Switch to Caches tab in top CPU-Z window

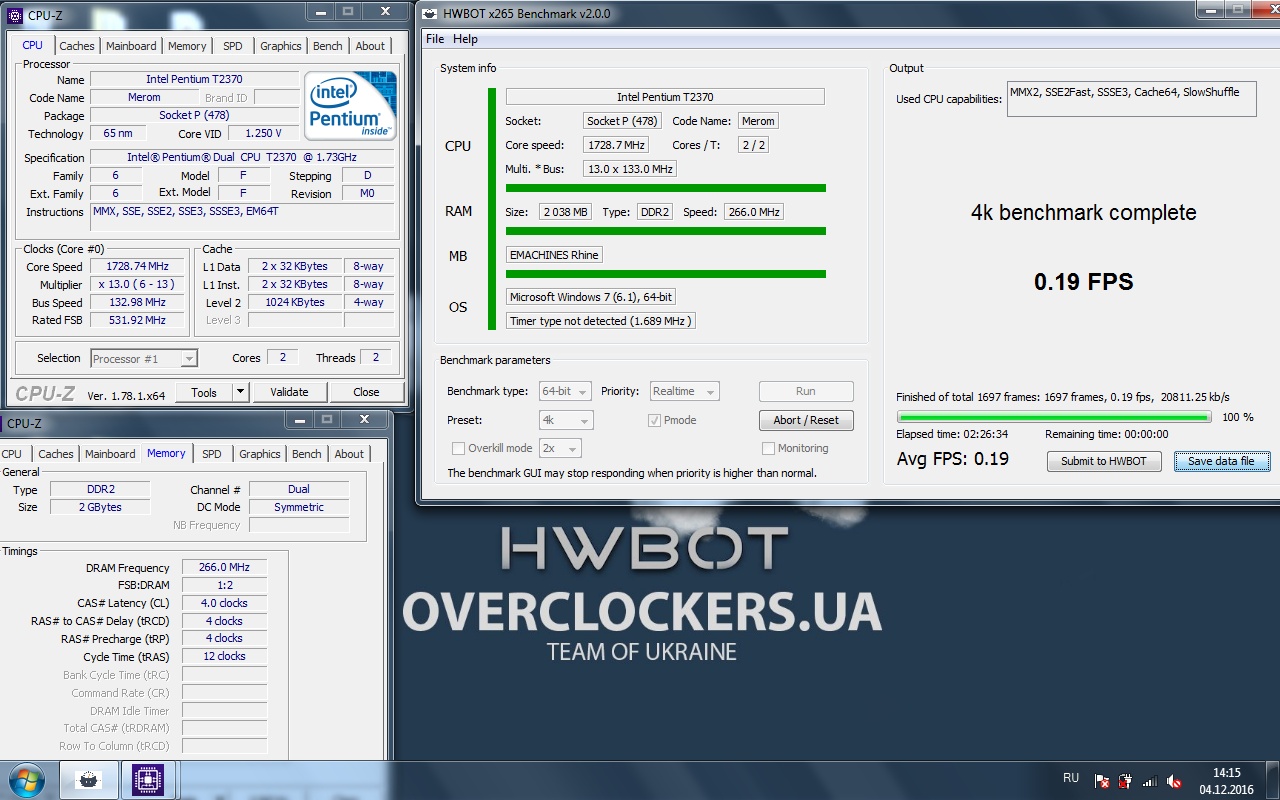(76, 46)
